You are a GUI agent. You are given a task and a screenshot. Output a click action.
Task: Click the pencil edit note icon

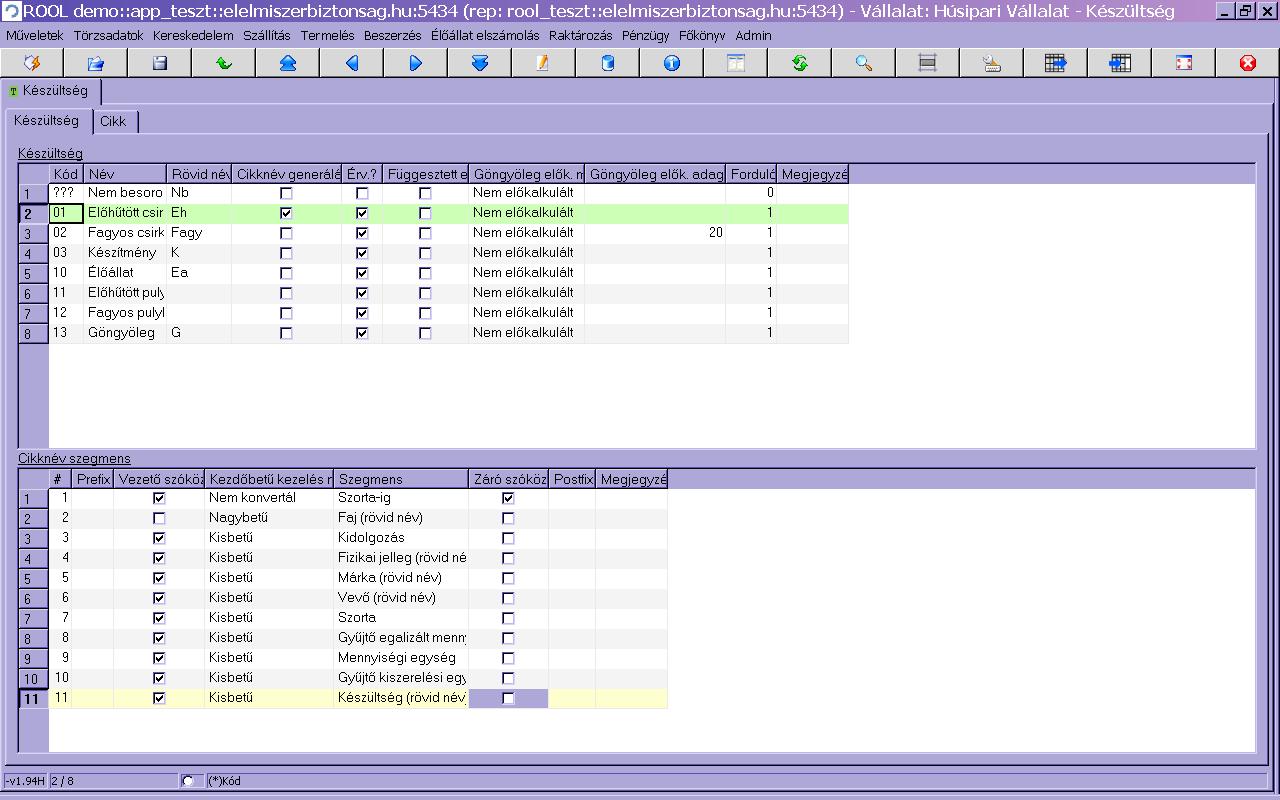pos(543,63)
